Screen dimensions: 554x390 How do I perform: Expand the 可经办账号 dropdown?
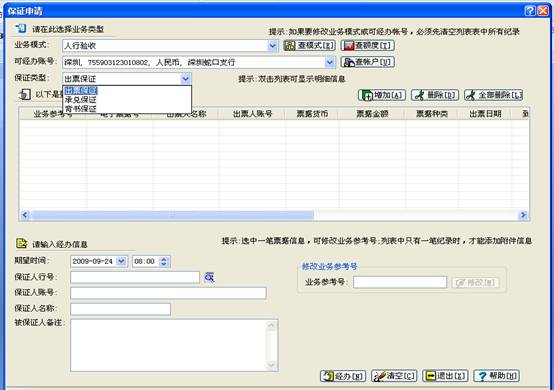[x=329, y=62]
